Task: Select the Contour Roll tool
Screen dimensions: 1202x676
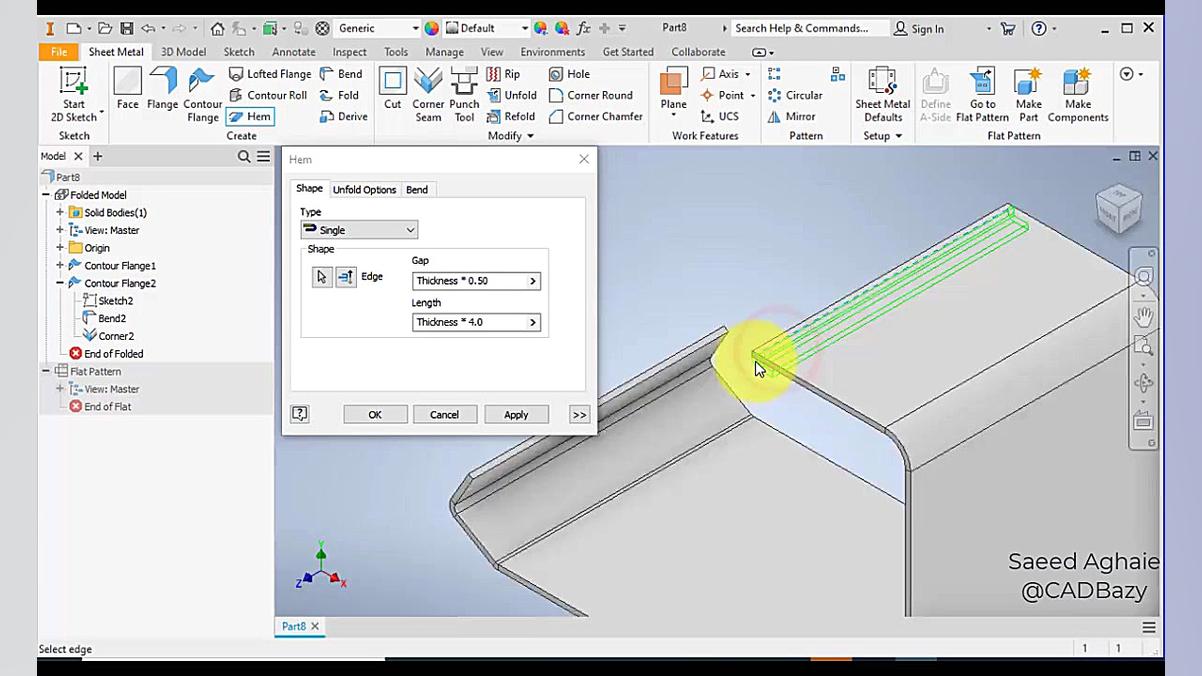Action: click(x=267, y=95)
